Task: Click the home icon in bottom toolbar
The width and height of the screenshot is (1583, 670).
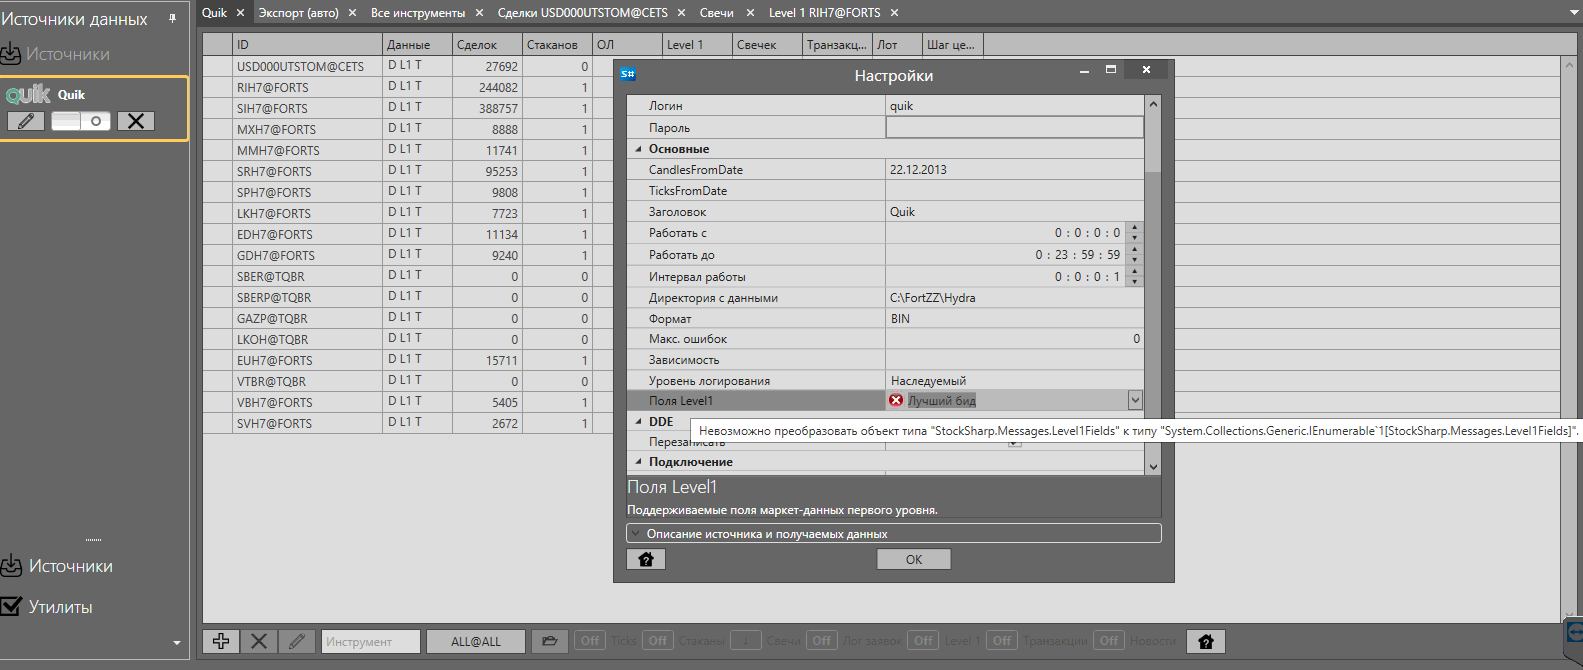Action: click(1205, 641)
